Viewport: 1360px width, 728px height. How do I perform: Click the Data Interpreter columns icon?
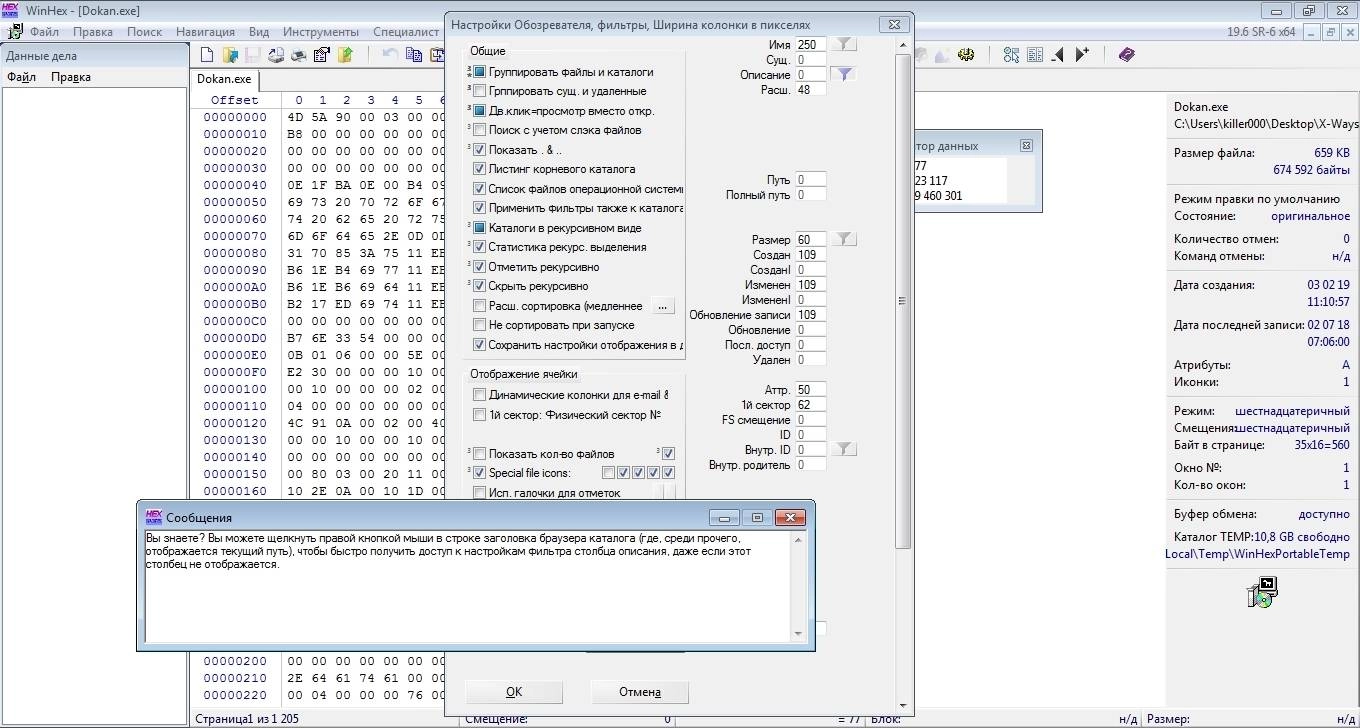click(x=1034, y=55)
